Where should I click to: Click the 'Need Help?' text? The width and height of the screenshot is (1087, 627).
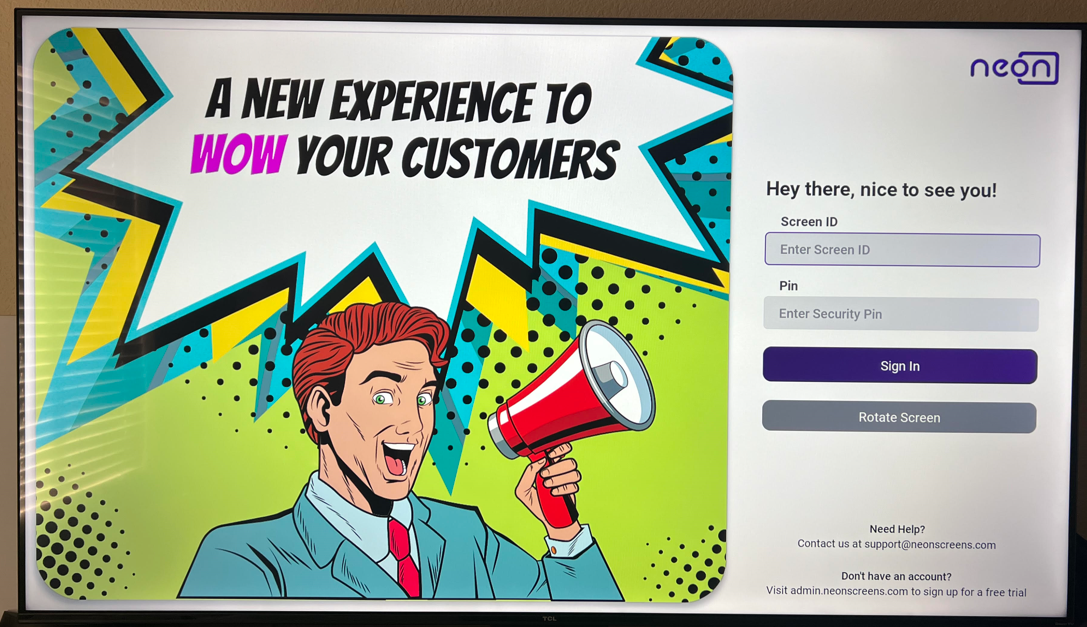coord(897,529)
